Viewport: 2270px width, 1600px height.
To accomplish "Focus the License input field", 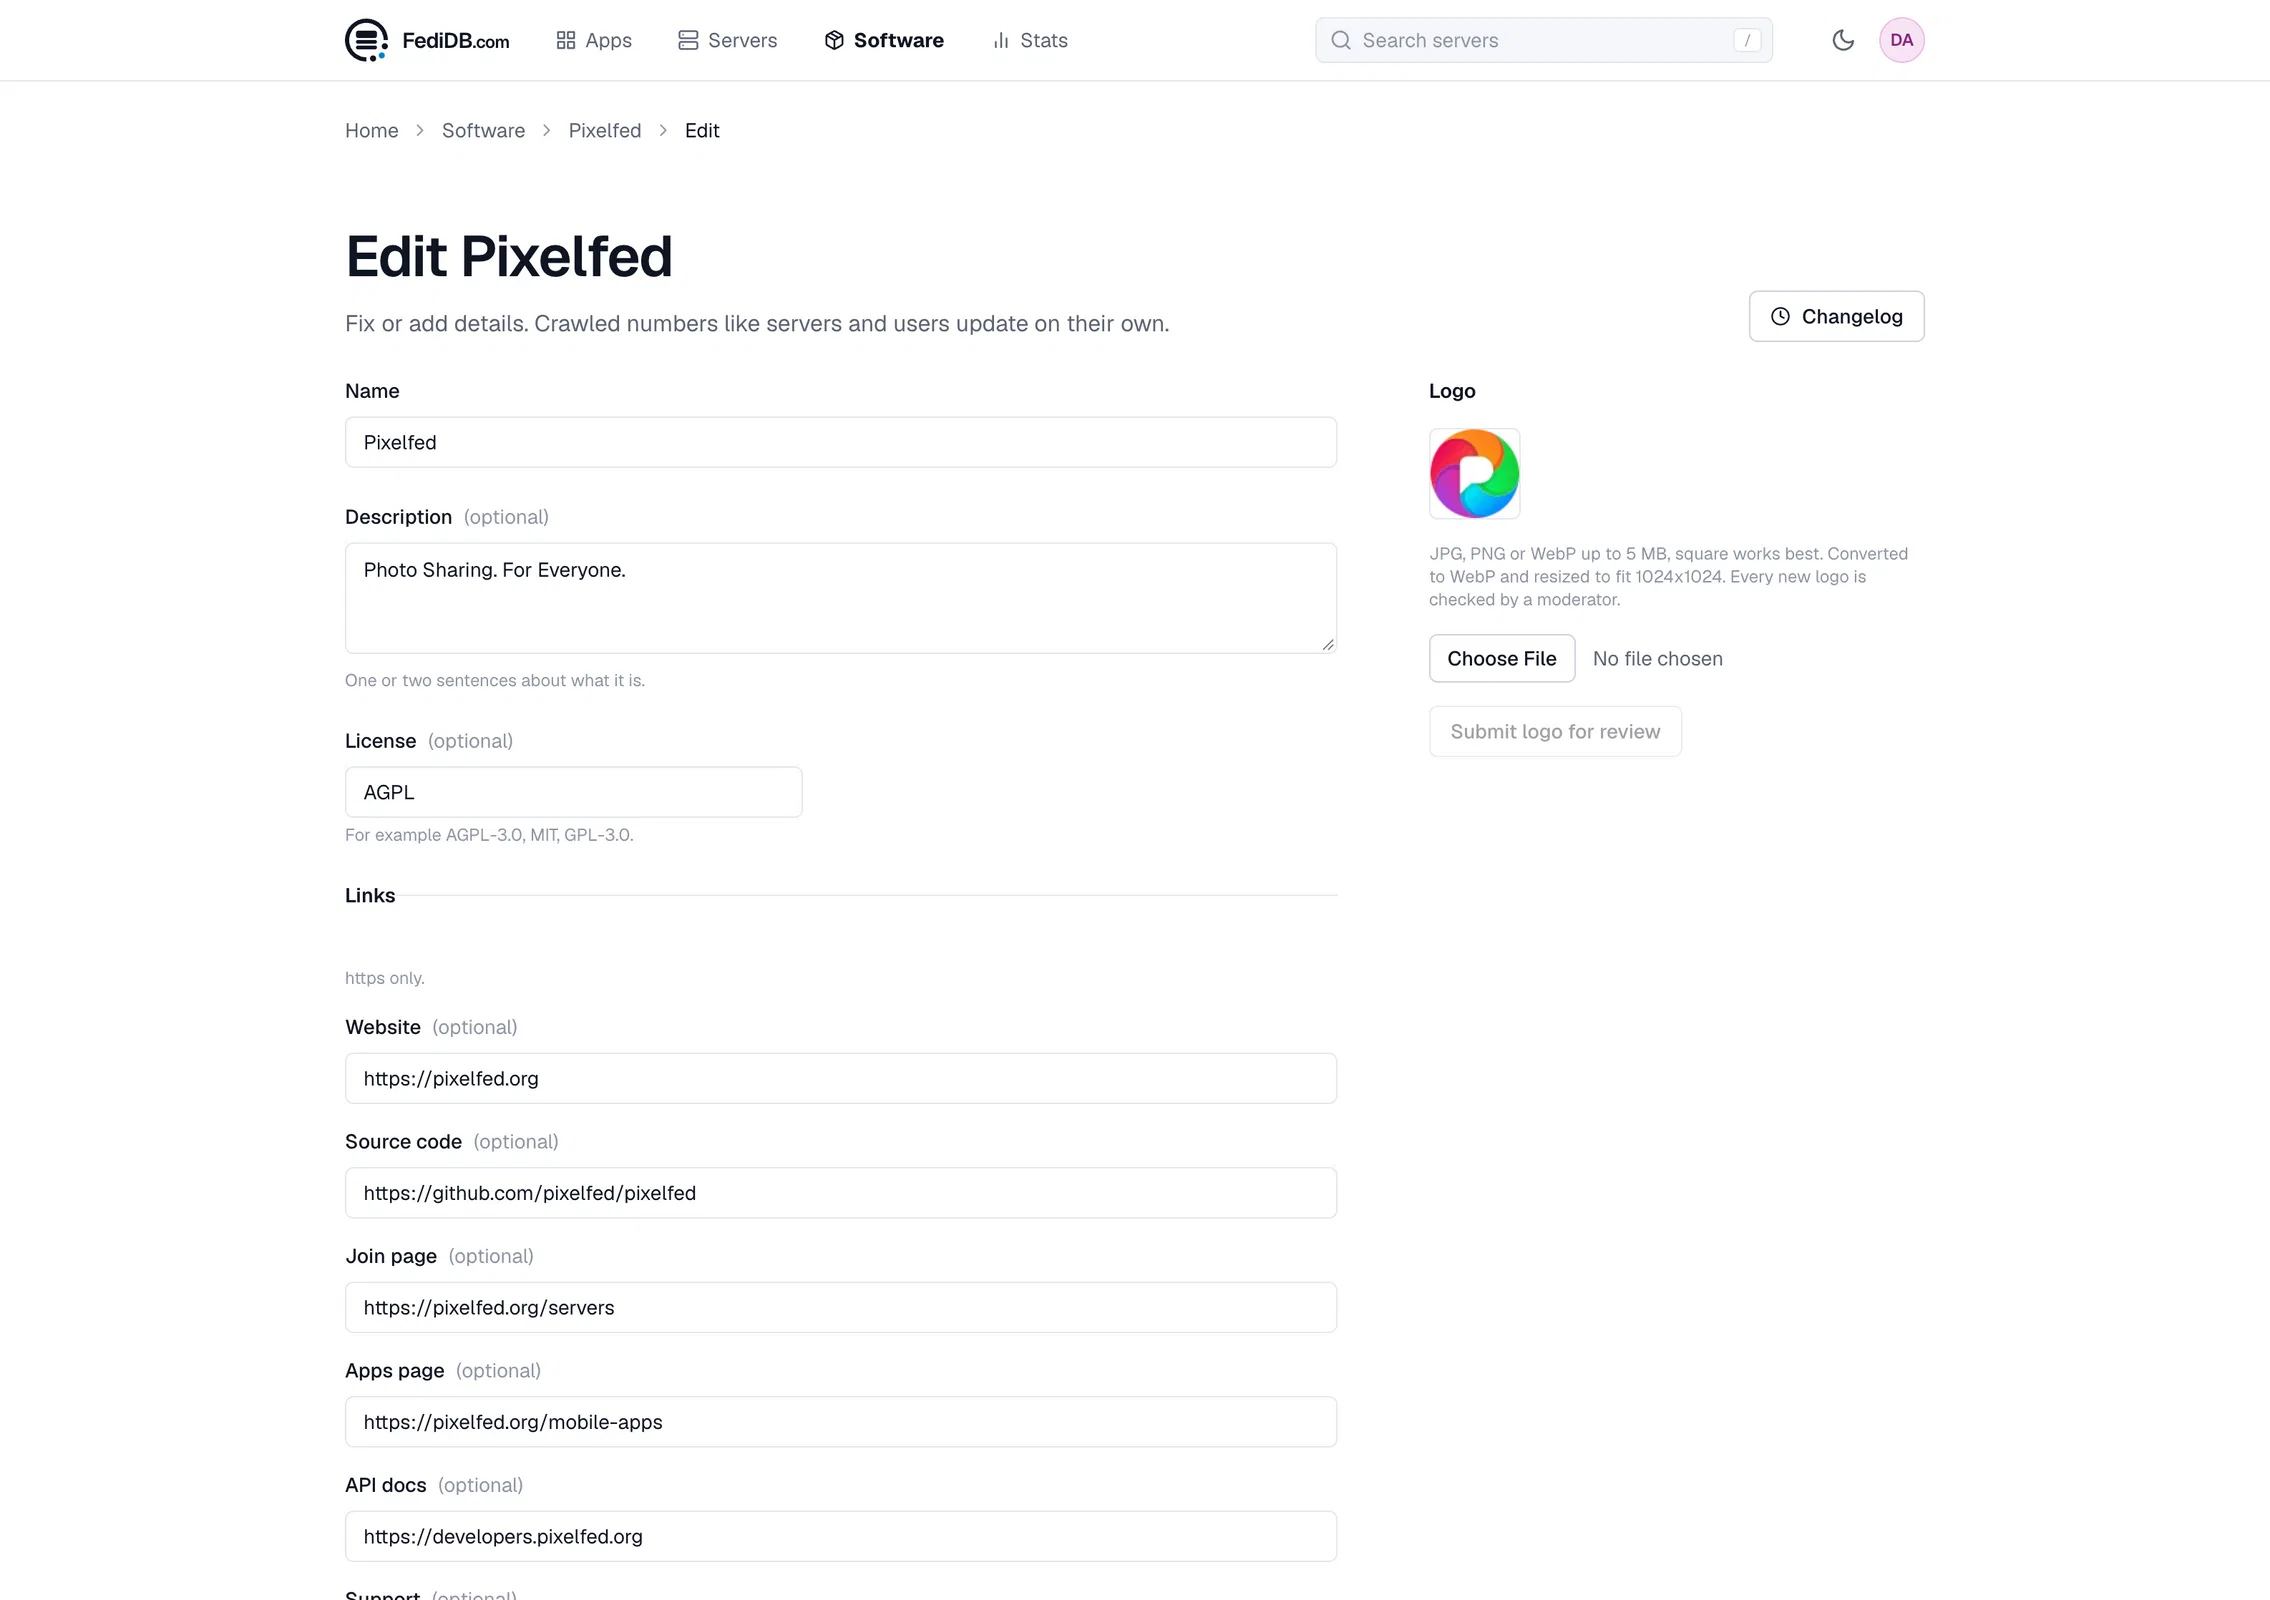I will tap(573, 792).
